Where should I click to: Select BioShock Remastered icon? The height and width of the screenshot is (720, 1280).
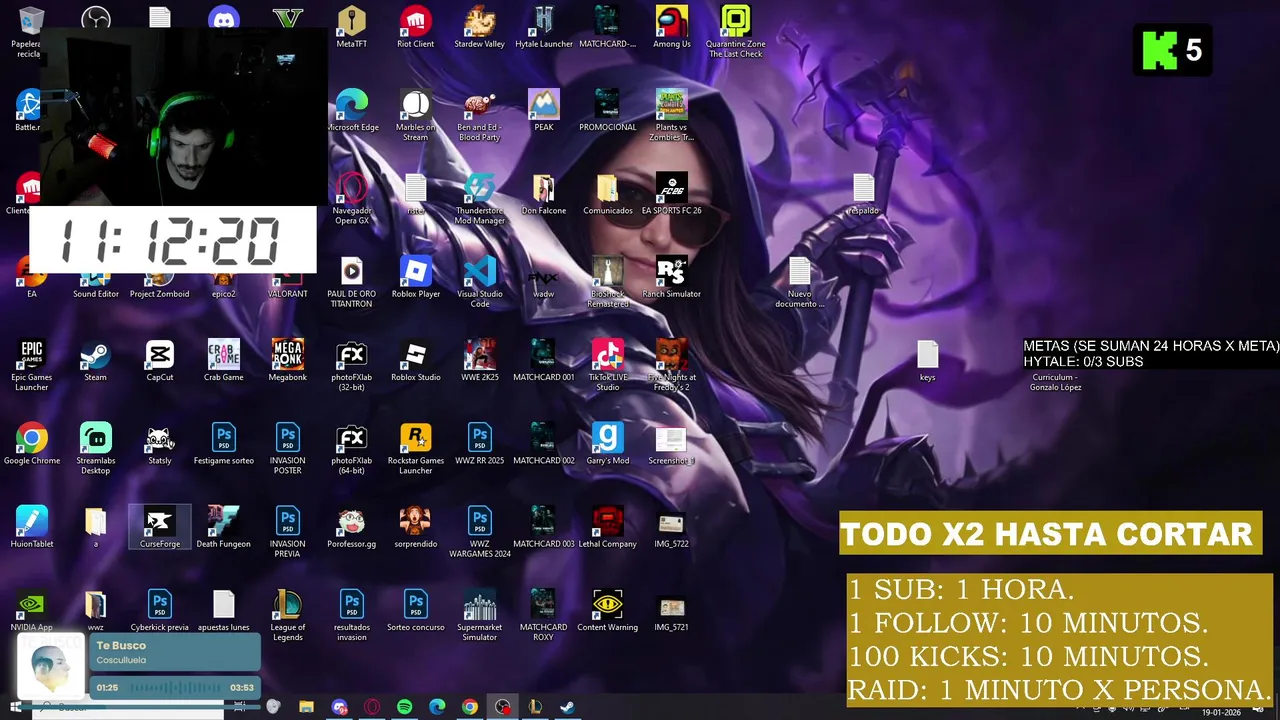tap(607, 282)
